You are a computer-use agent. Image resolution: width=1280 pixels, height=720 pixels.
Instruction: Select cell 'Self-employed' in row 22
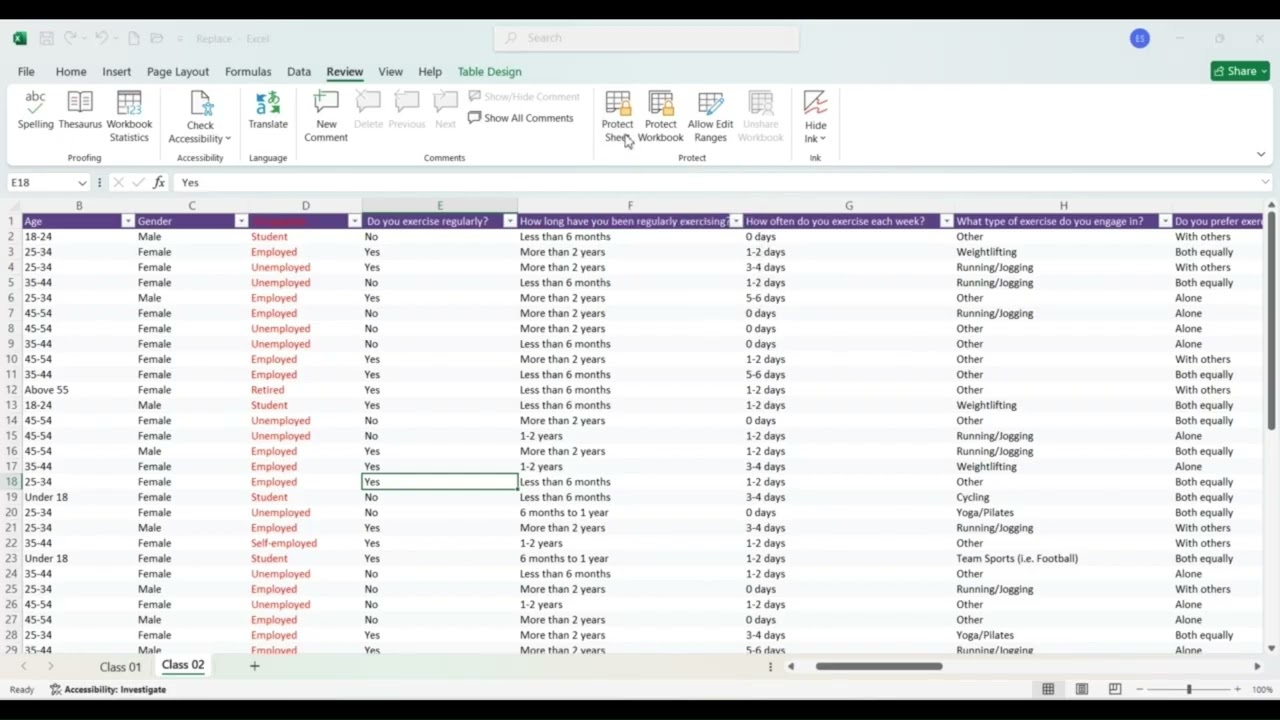pyautogui.click(x=306, y=543)
